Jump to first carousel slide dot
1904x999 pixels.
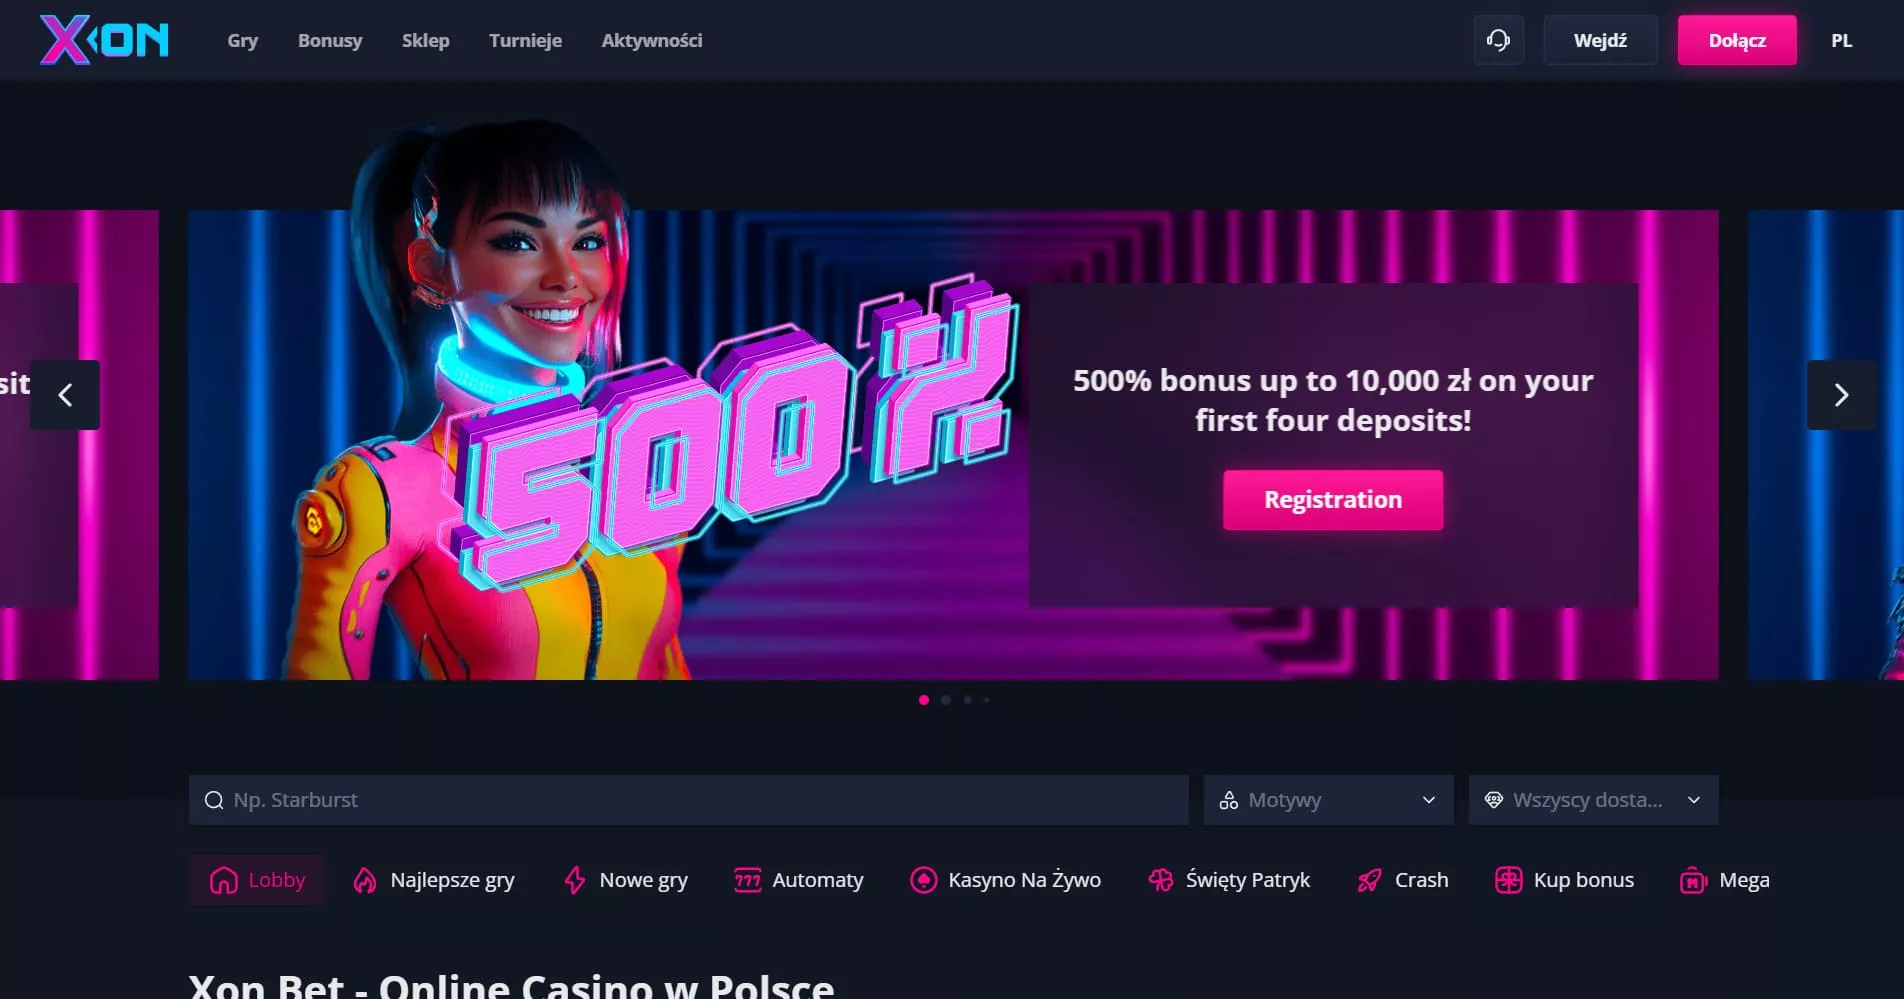[x=924, y=700]
